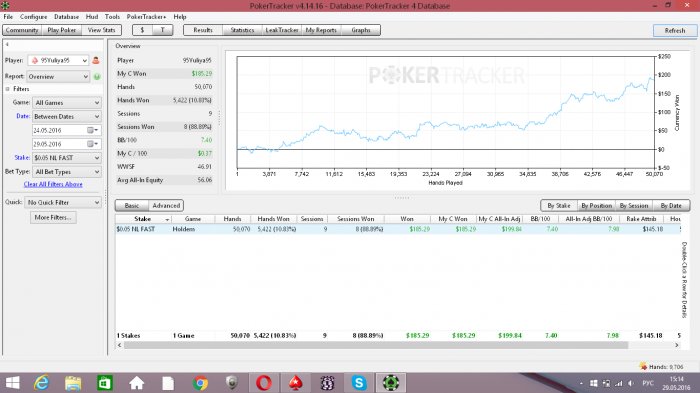
Task: Open Opera browser from the taskbar
Action: 263,383
